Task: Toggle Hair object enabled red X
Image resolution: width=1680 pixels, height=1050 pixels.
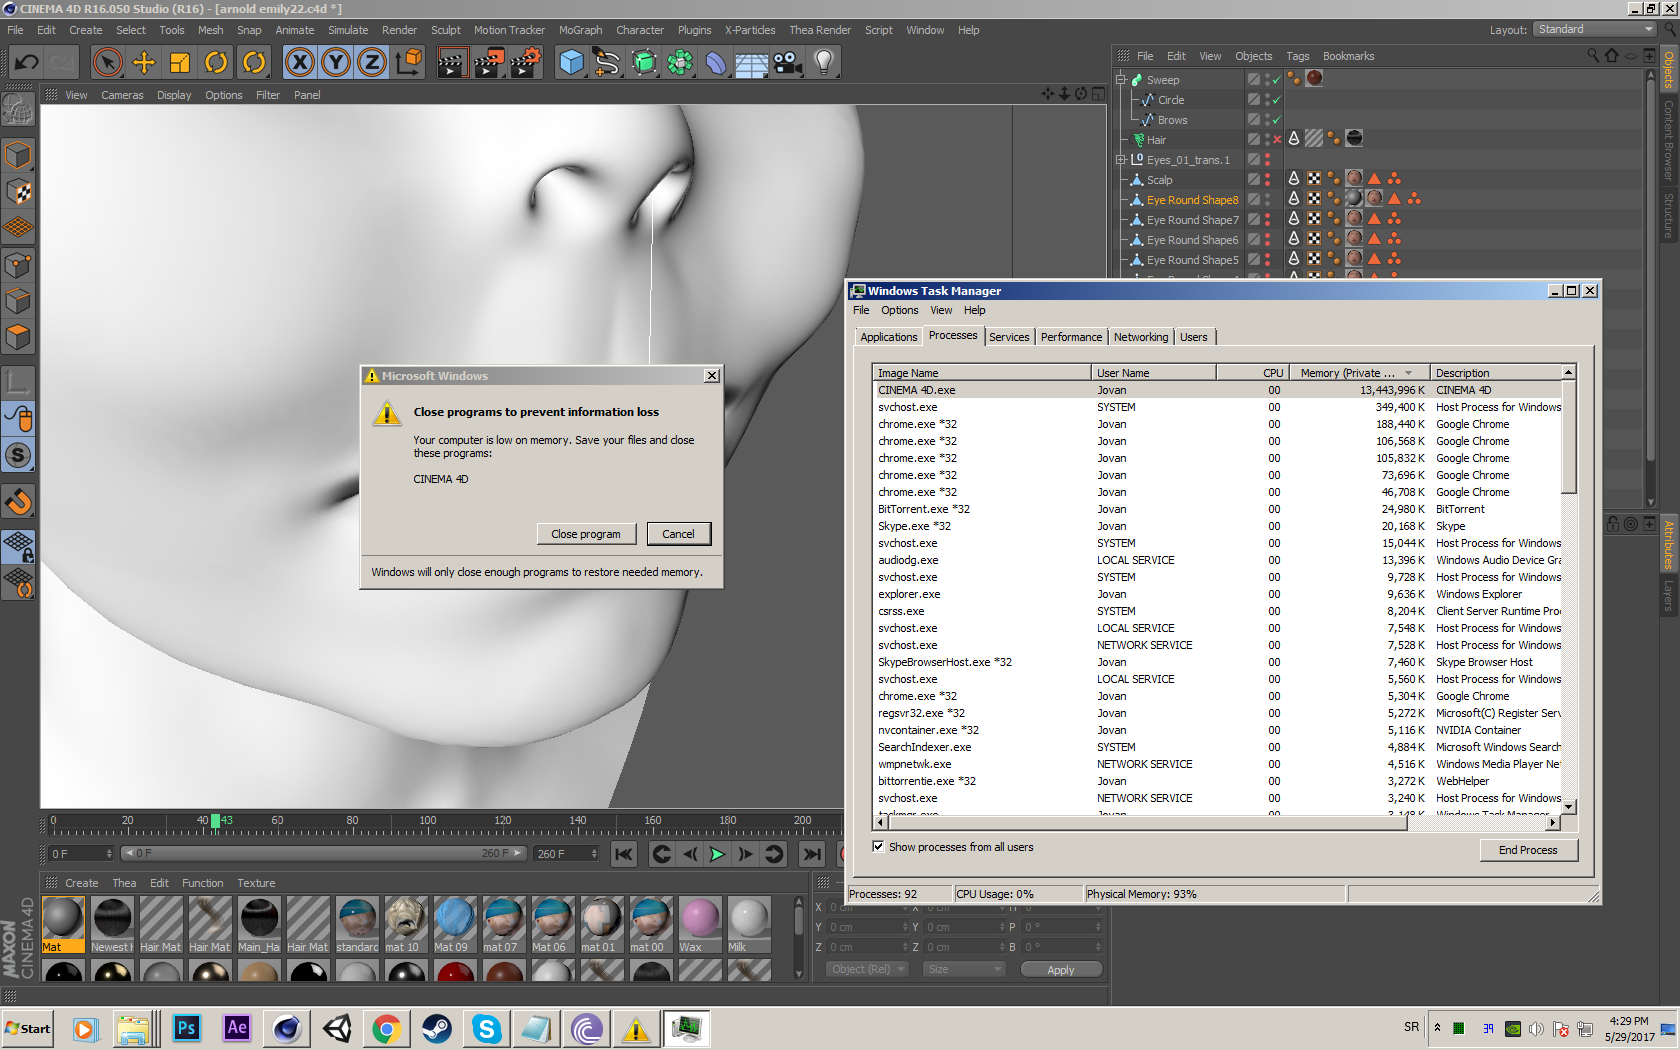Action: coord(1277,140)
